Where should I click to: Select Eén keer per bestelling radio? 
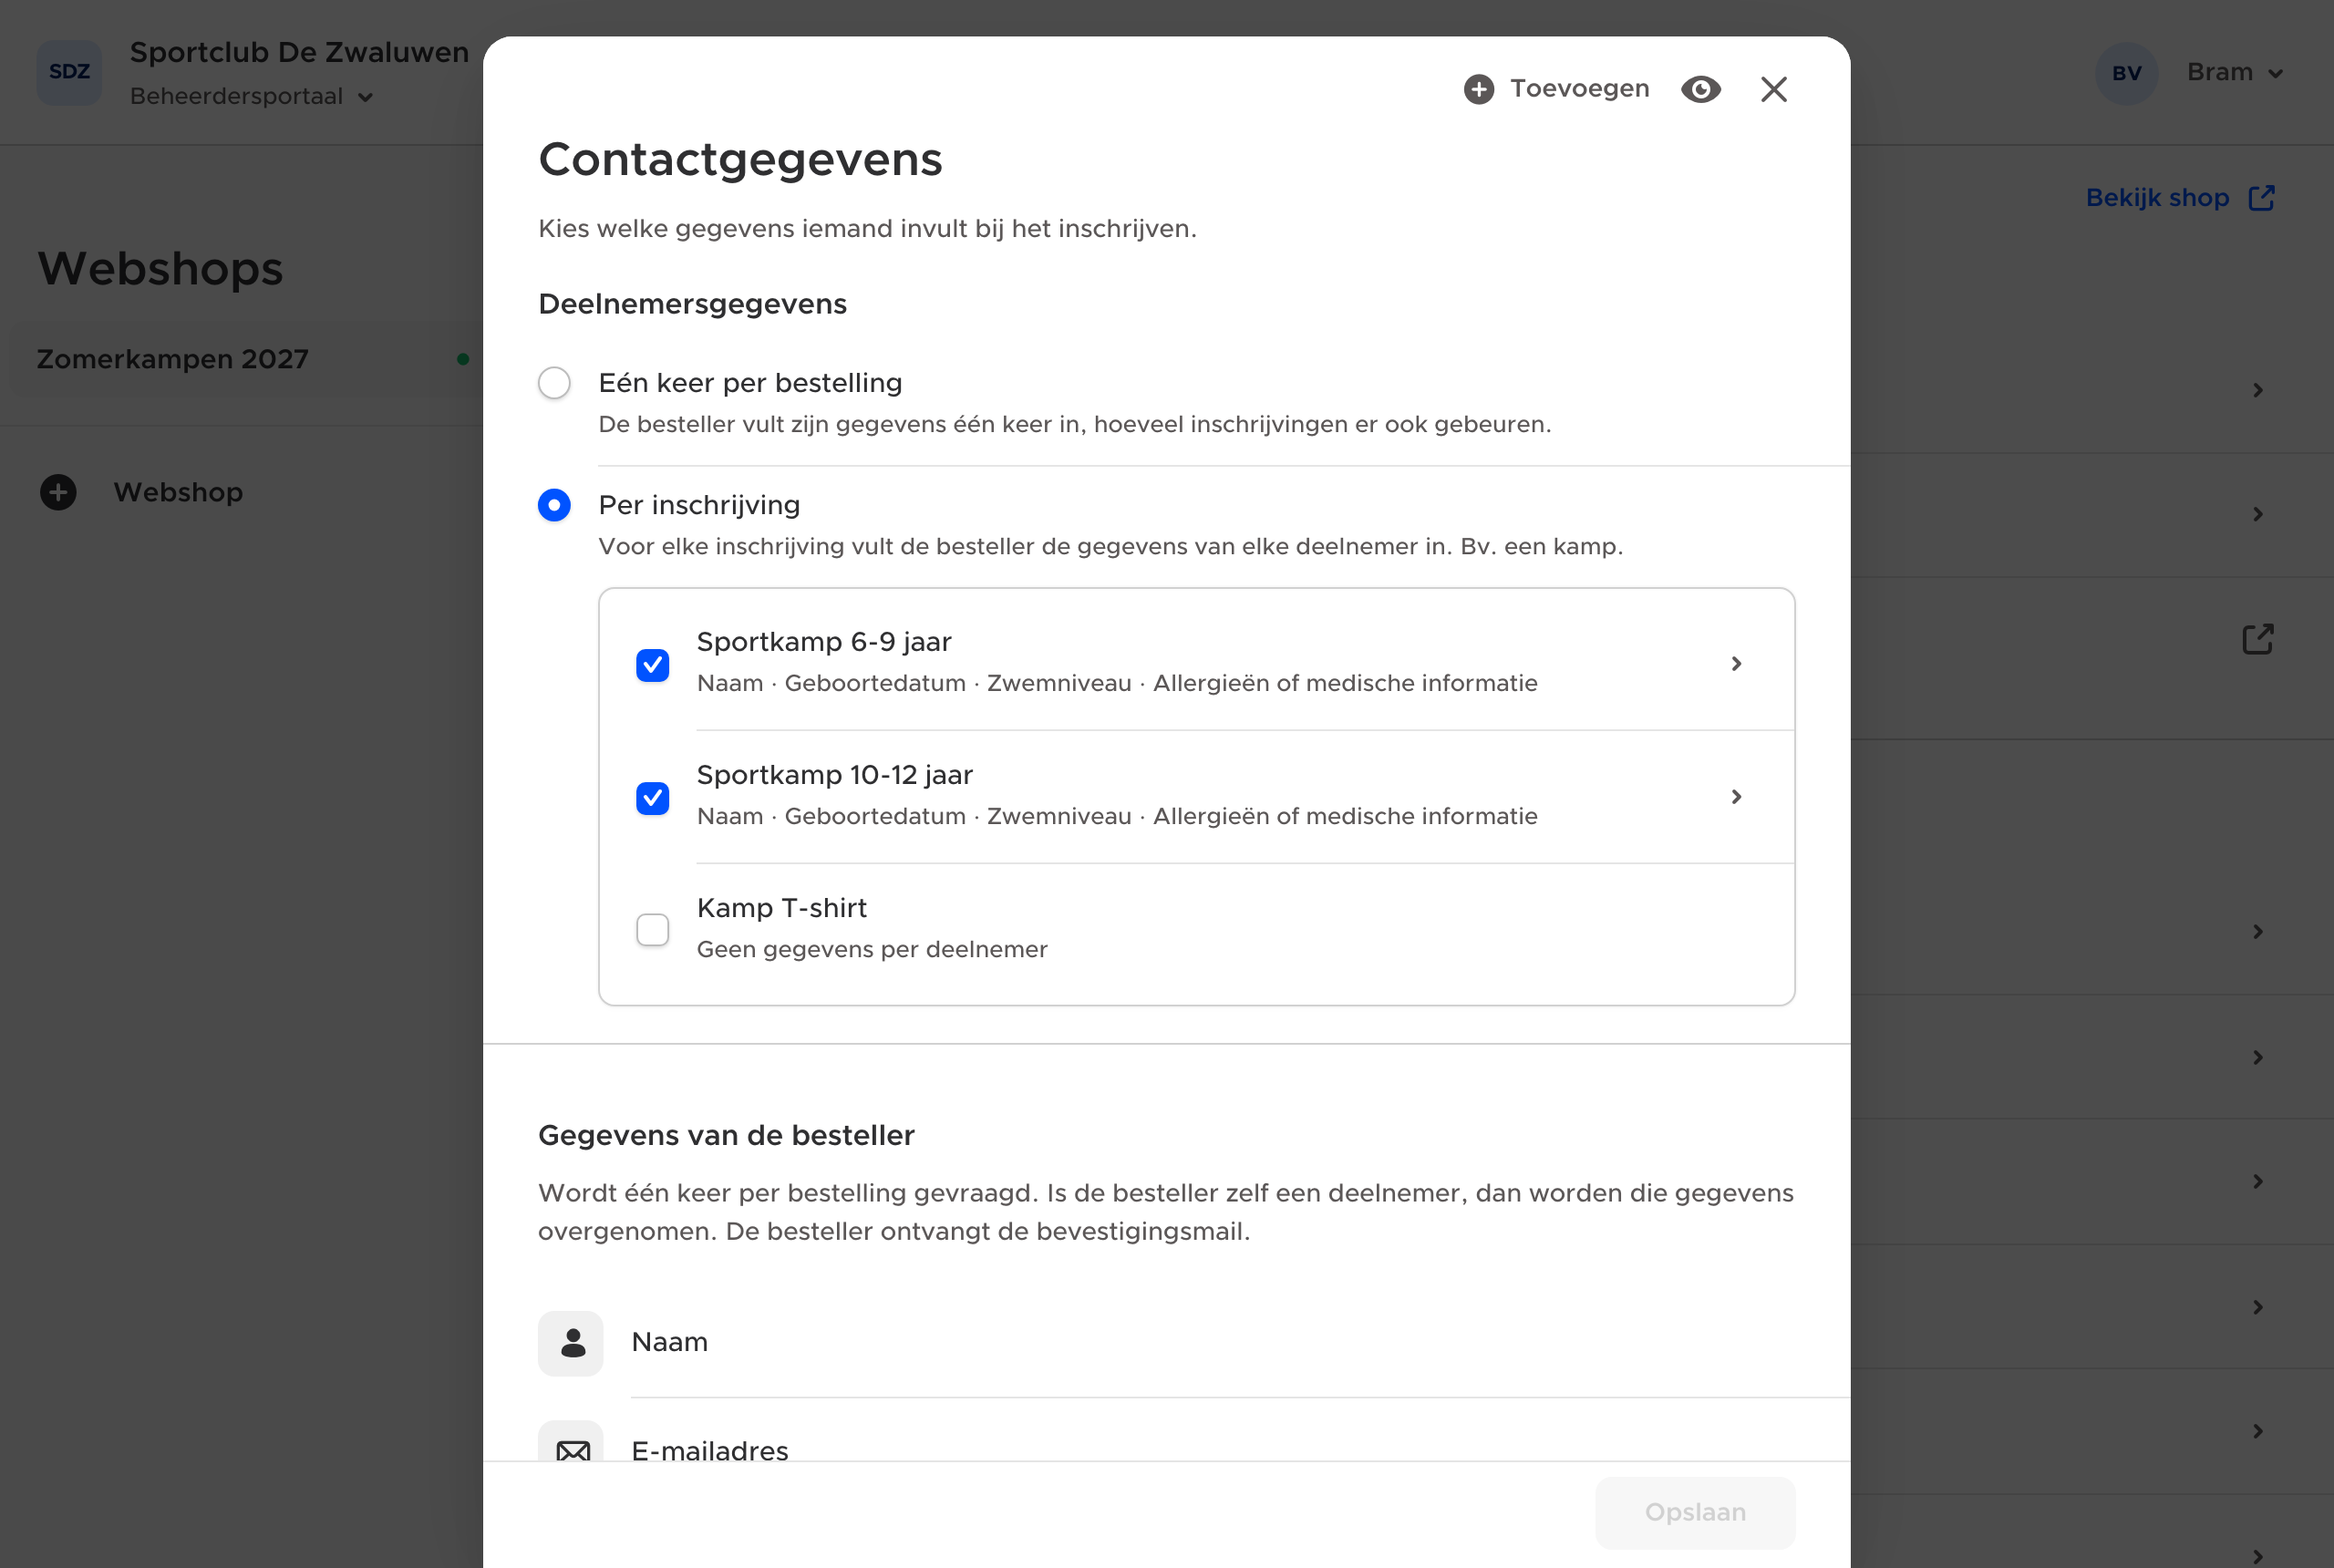point(554,383)
